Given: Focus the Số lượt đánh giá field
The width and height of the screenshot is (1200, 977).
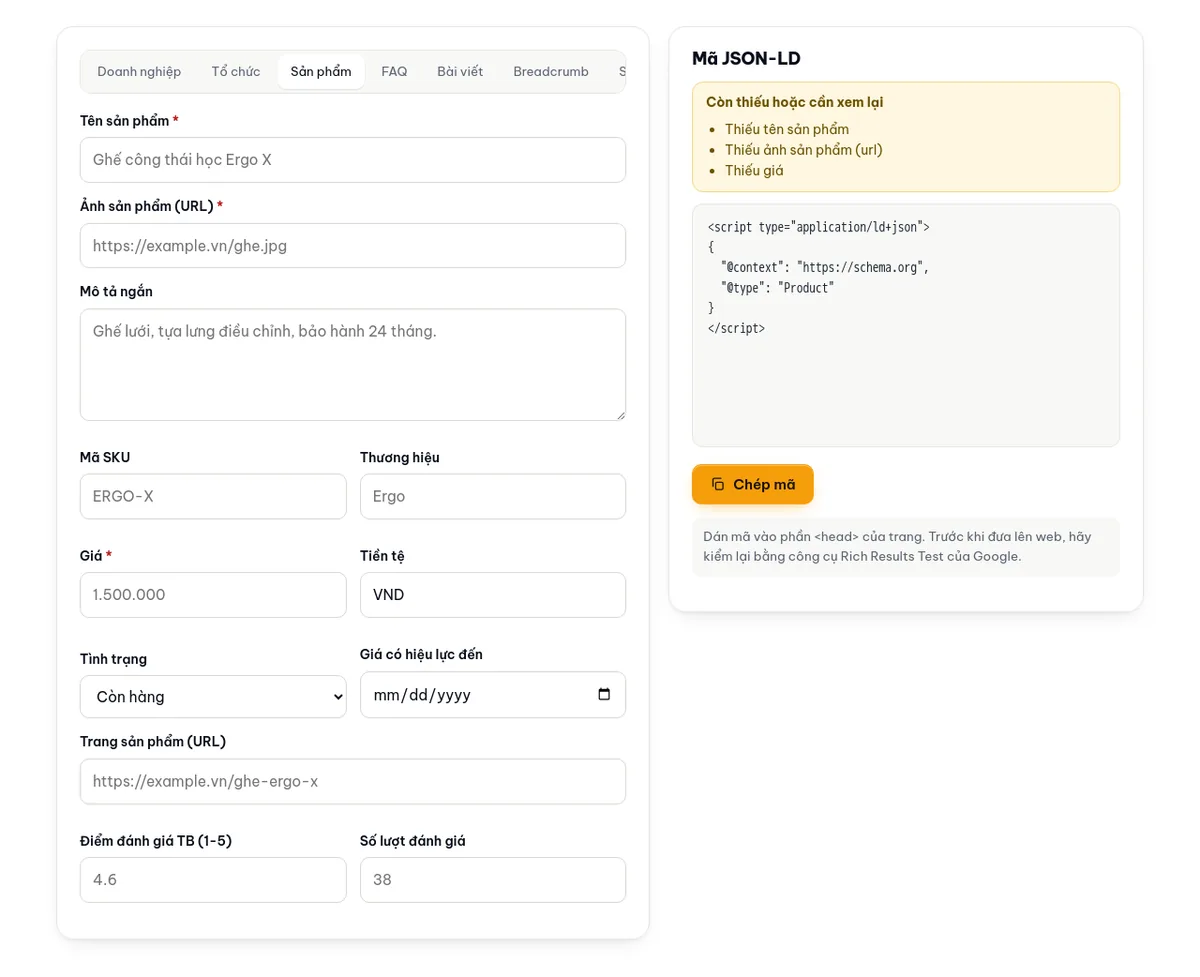Looking at the screenshot, I should click(x=493, y=880).
